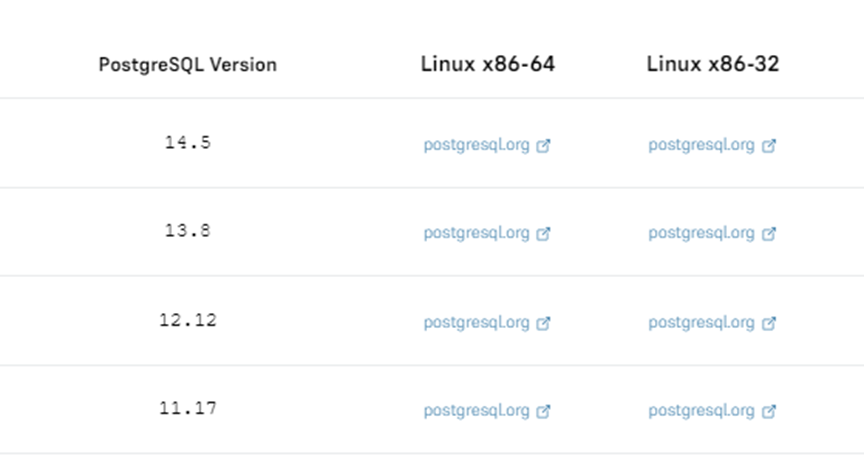Click external link icon for 13.8 Linux x86-64
This screenshot has width=864, height=465.
543,234
